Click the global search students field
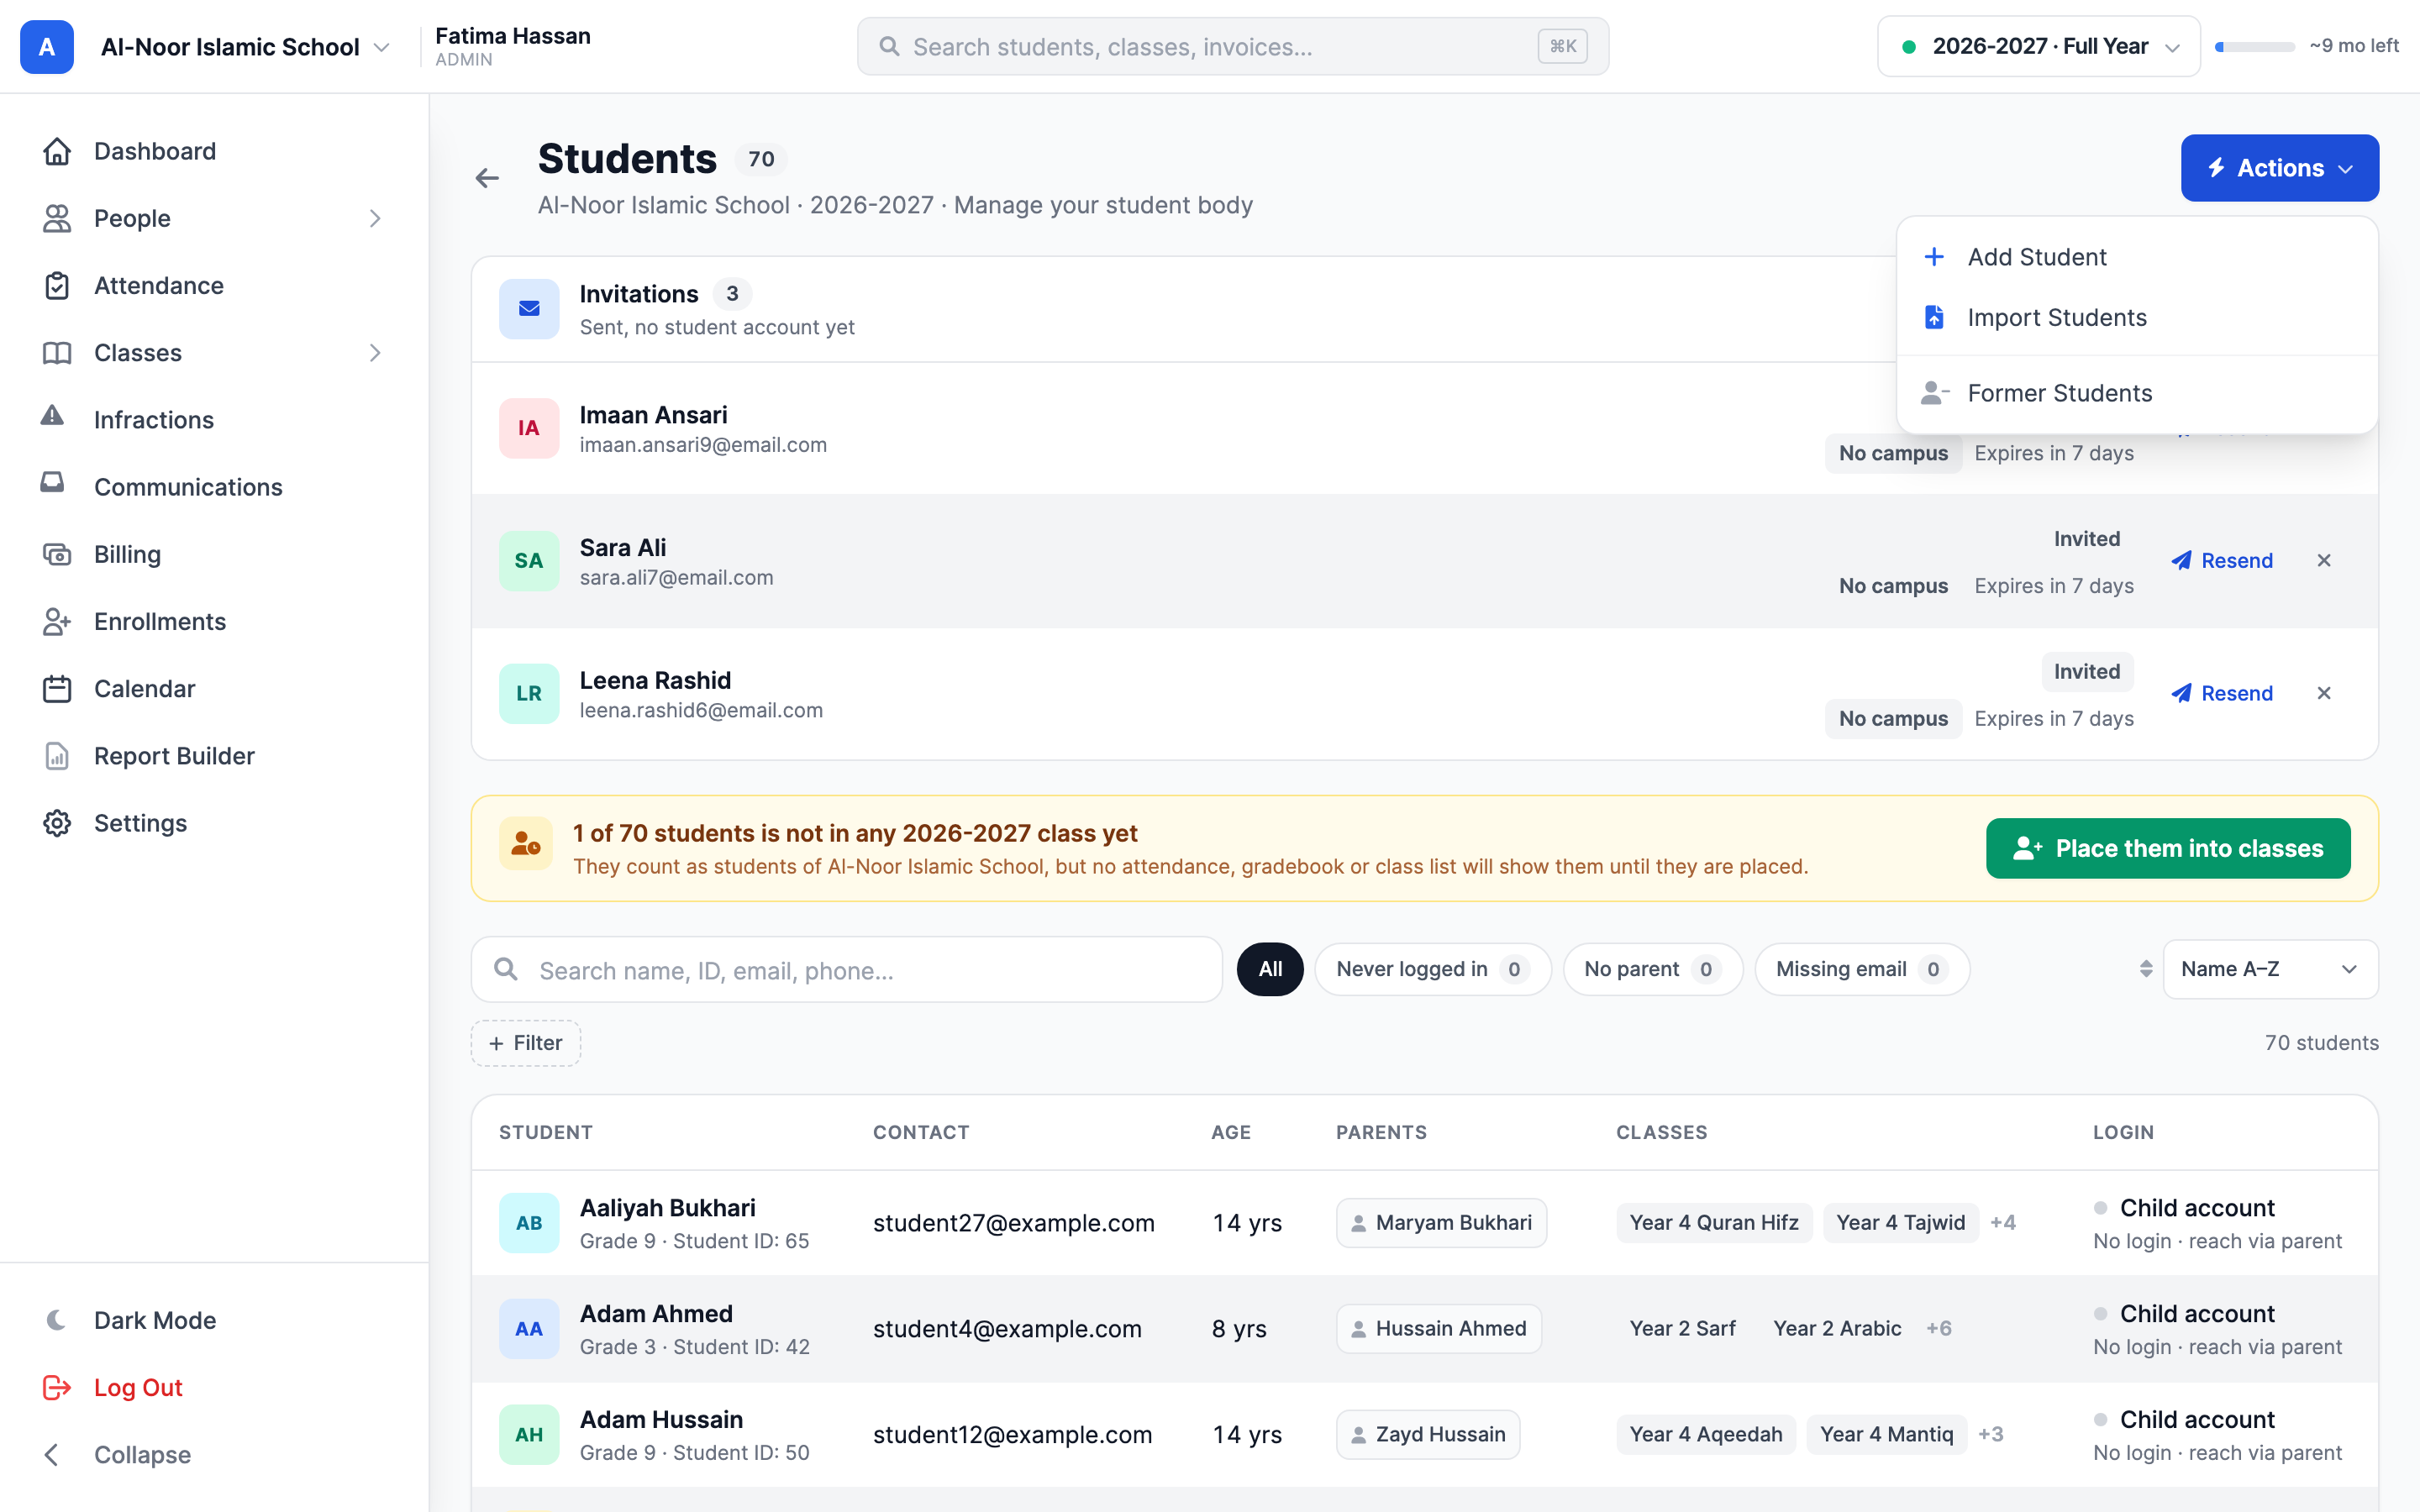Screen dimensions: 2420x1512 pyautogui.click(x=1232, y=46)
